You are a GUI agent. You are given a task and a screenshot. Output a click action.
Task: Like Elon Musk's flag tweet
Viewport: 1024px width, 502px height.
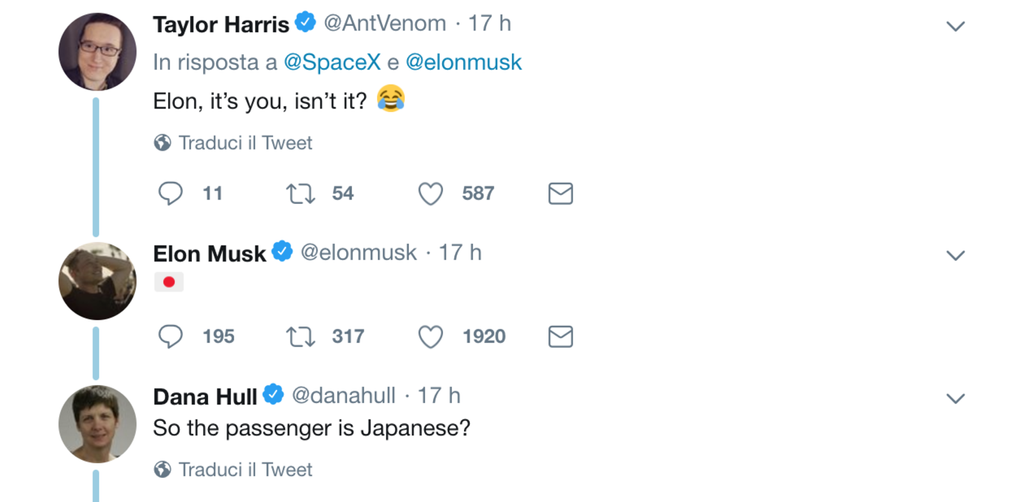pyautogui.click(x=430, y=337)
